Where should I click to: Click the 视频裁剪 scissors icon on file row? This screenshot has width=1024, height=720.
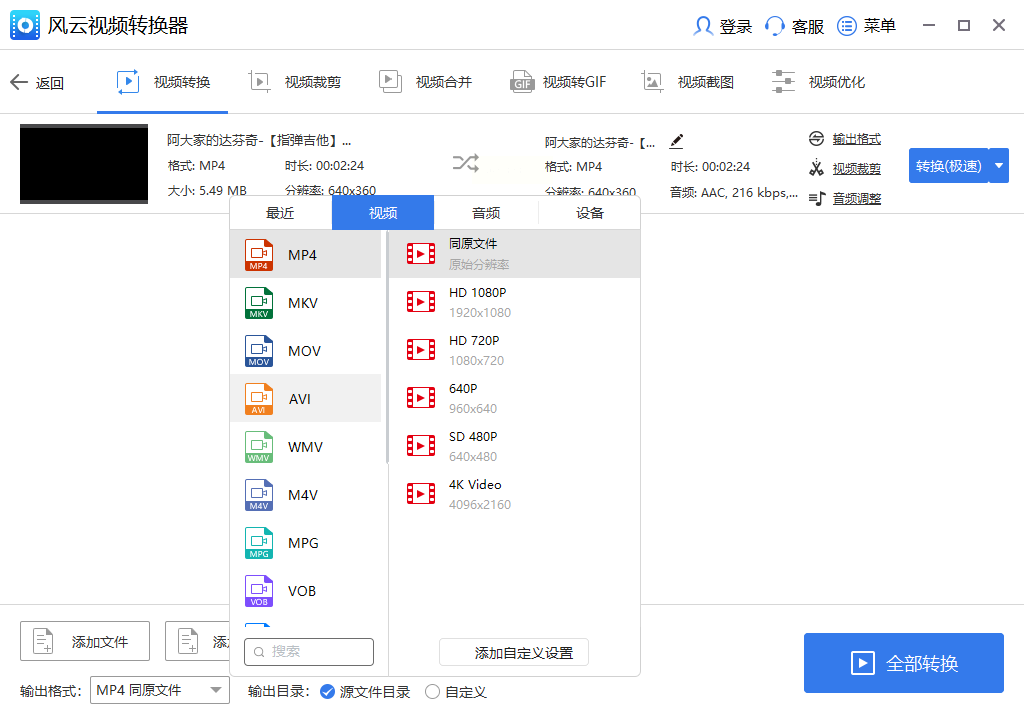tap(816, 168)
